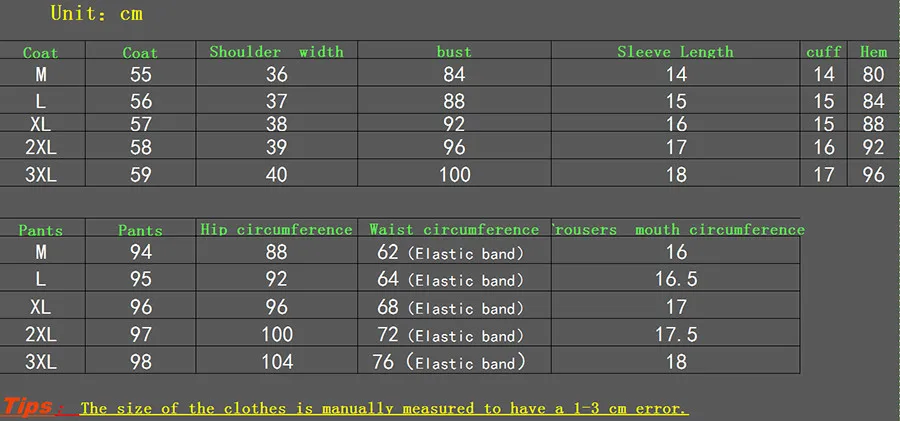Image resolution: width=900 pixels, height=421 pixels.
Task: Click trousers mouth value 16.5
Action: 676,279
